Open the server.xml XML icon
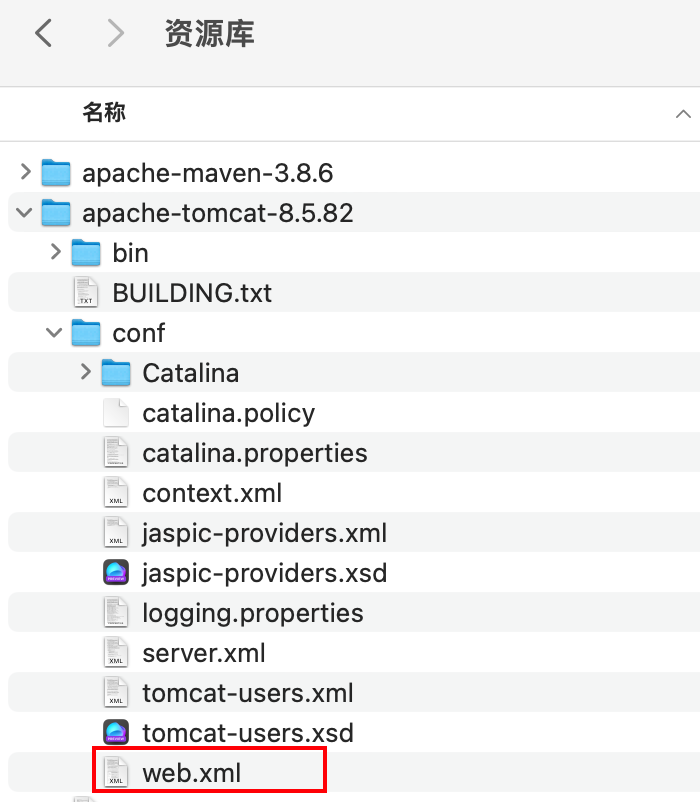This screenshot has width=700, height=802. (116, 652)
